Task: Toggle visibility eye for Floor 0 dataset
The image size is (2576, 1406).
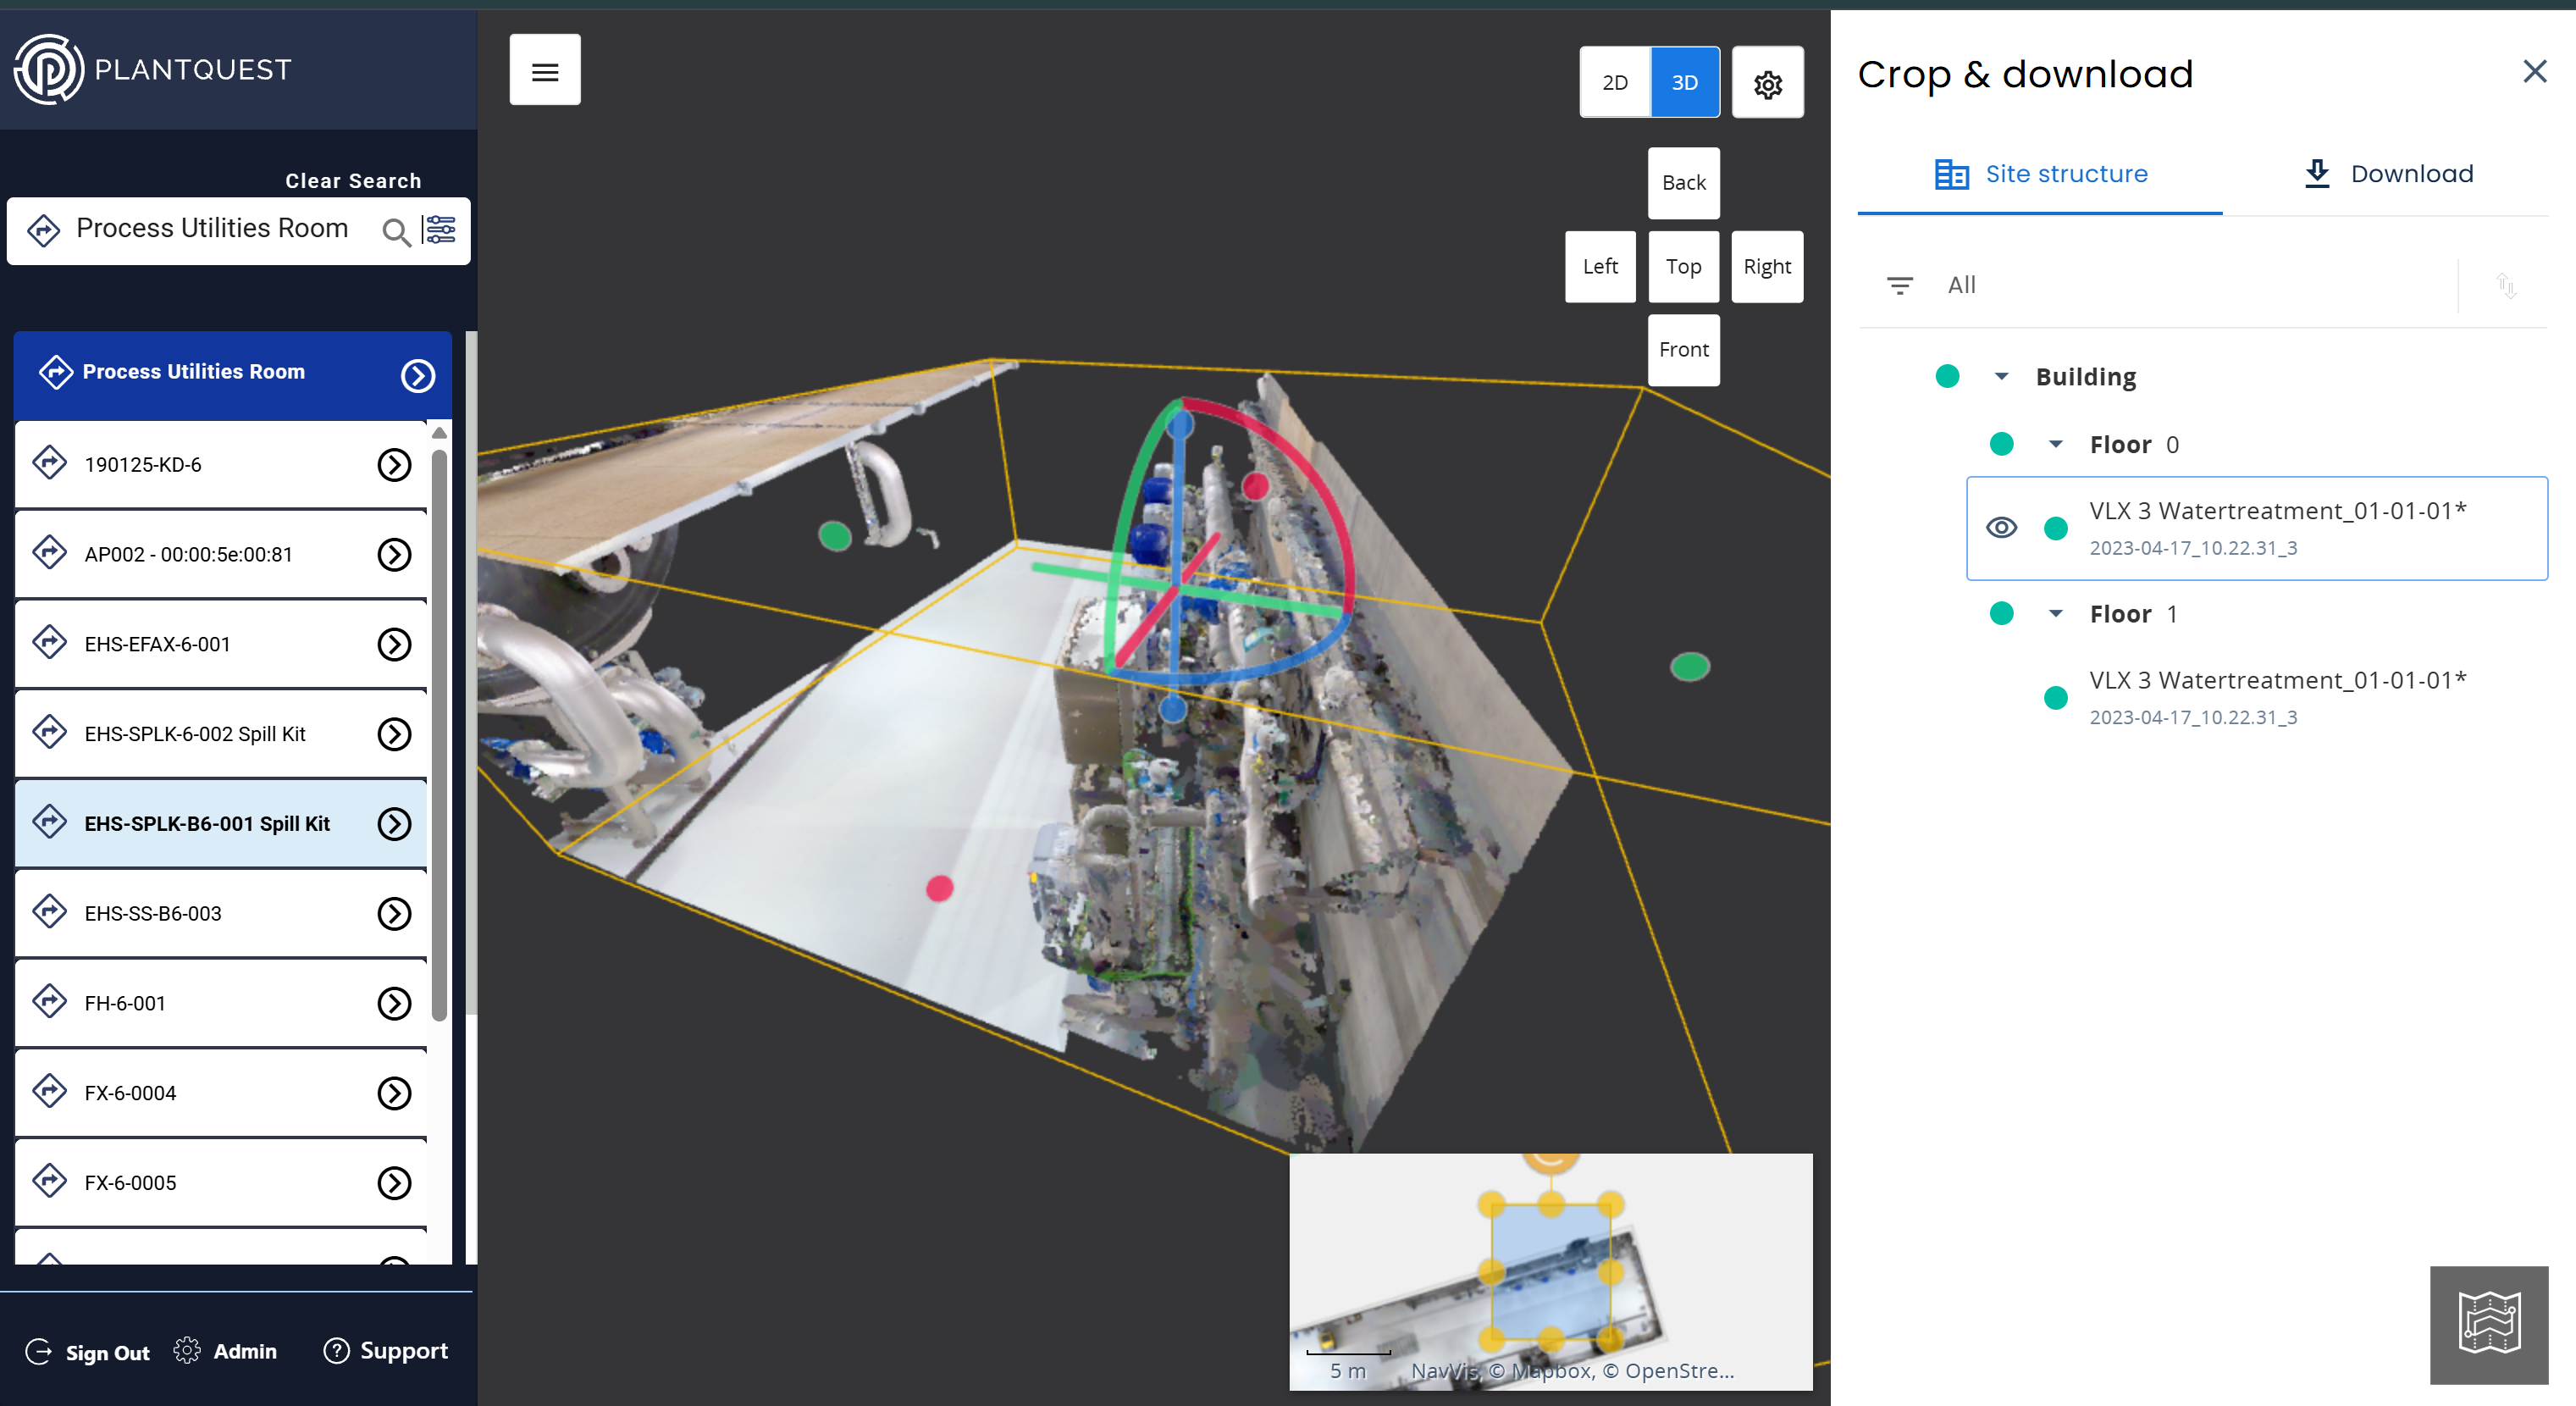Action: click(x=2001, y=527)
